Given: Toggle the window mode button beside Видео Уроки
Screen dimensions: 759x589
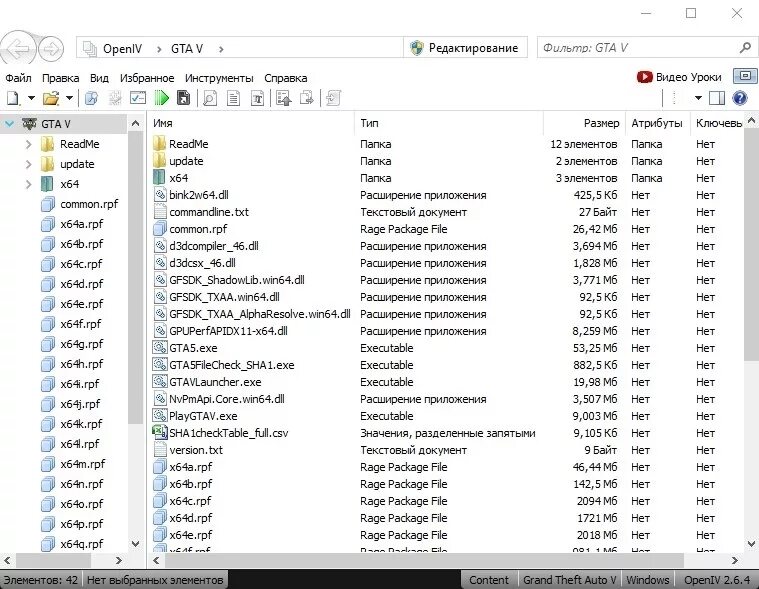Looking at the screenshot, I should (x=745, y=76).
